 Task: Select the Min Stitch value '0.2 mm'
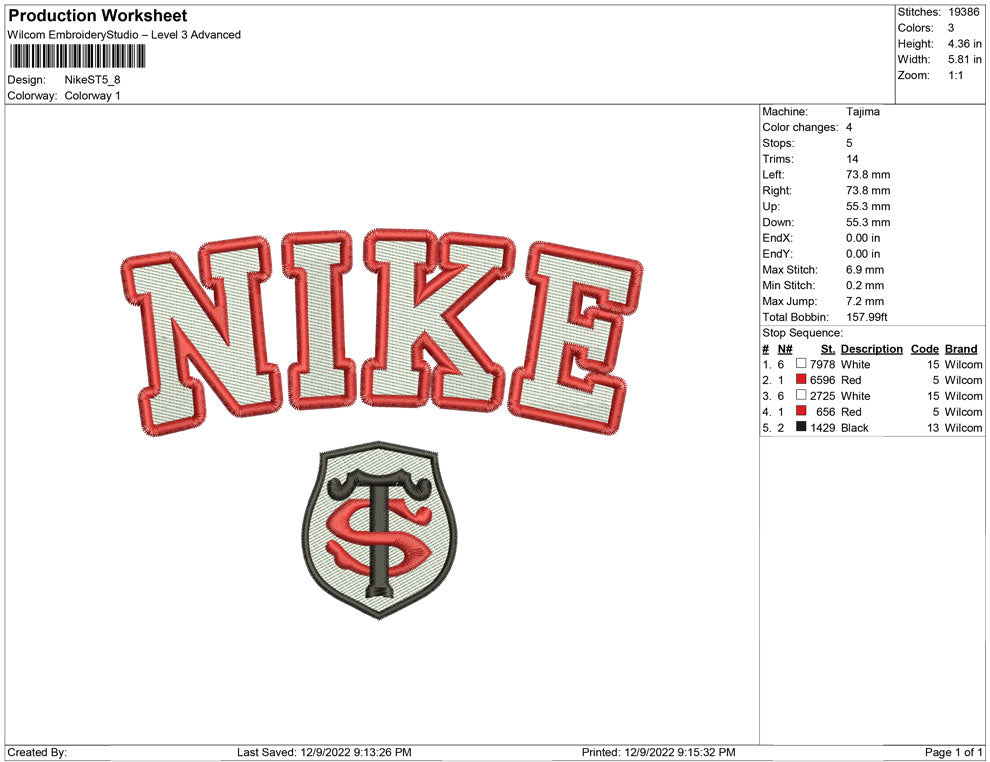(x=865, y=285)
